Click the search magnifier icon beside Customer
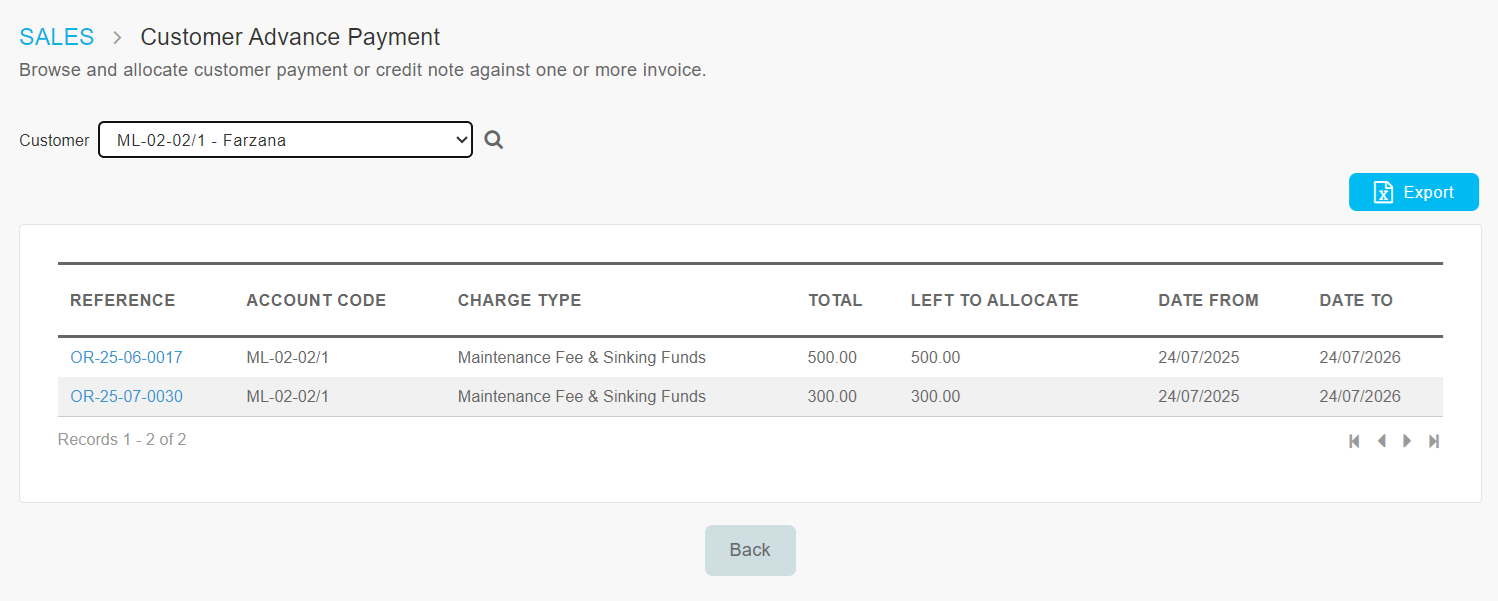 [493, 140]
